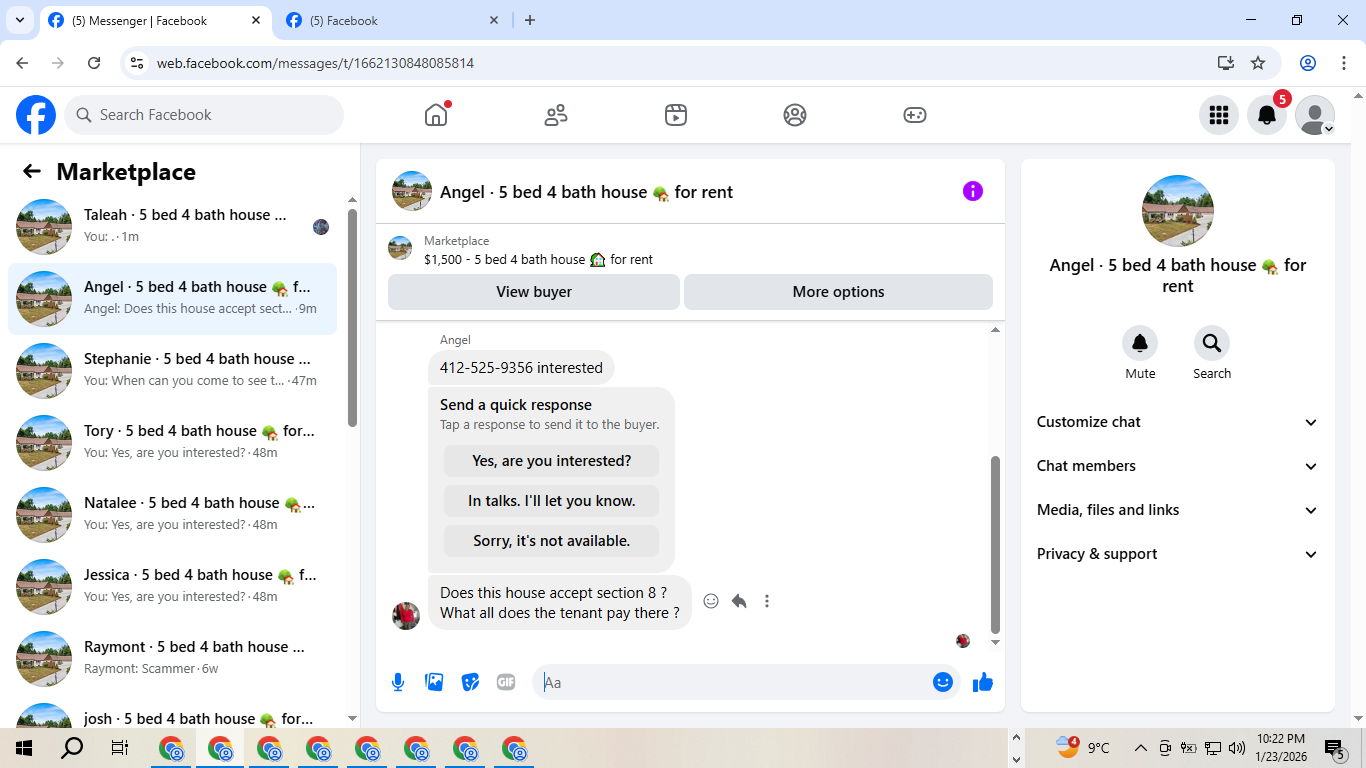Screen dimensions: 1366x768
Task: Open more options dots beside Angel's message
Action: tap(767, 601)
